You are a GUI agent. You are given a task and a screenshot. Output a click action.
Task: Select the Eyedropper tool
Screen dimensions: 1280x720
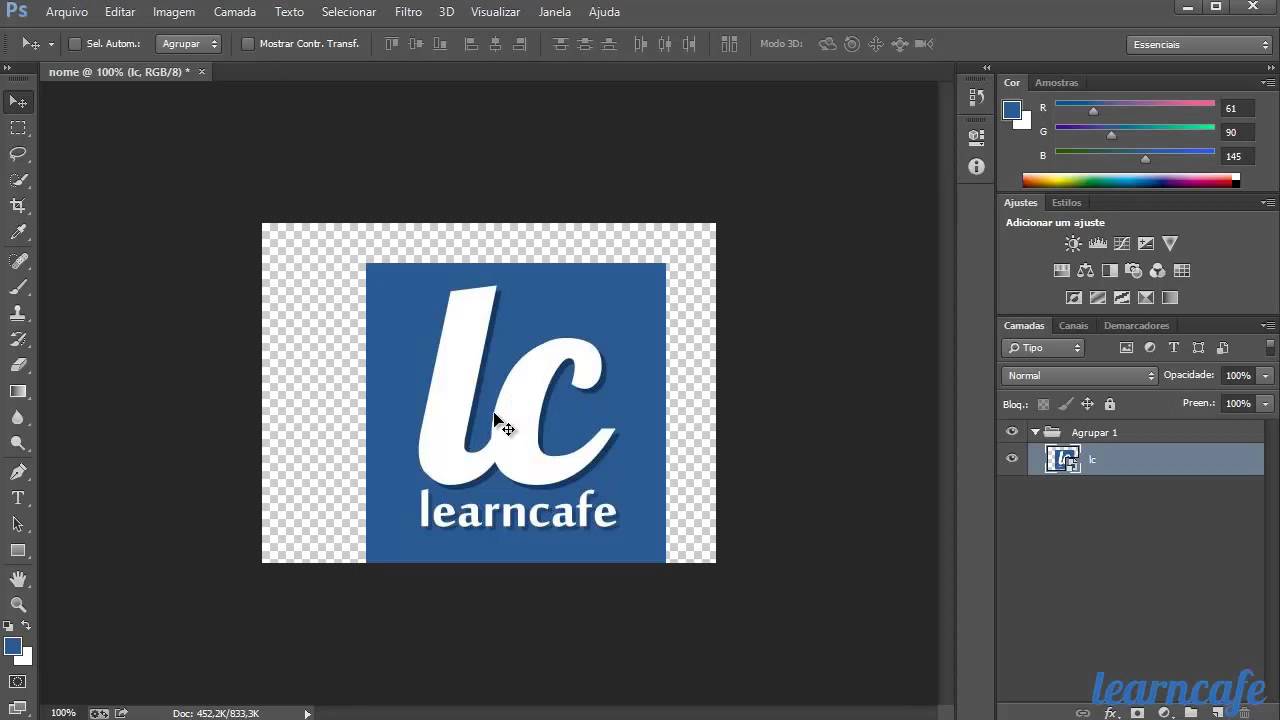click(18, 232)
